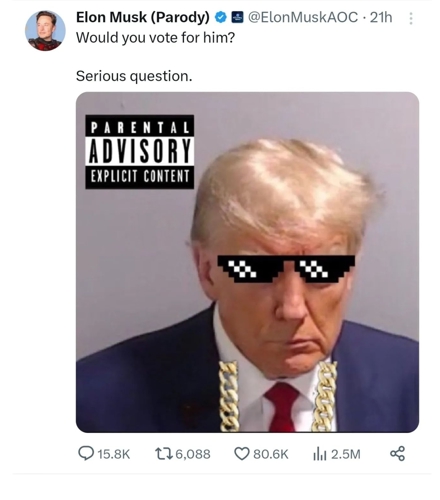Open the poster's profile avatar
The image size is (440, 500).
click(x=45, y=31)
